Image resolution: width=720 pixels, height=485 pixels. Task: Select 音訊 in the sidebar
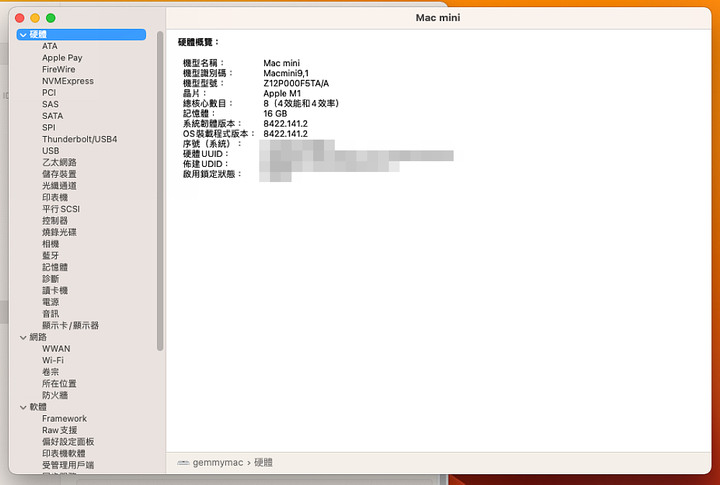51,314
